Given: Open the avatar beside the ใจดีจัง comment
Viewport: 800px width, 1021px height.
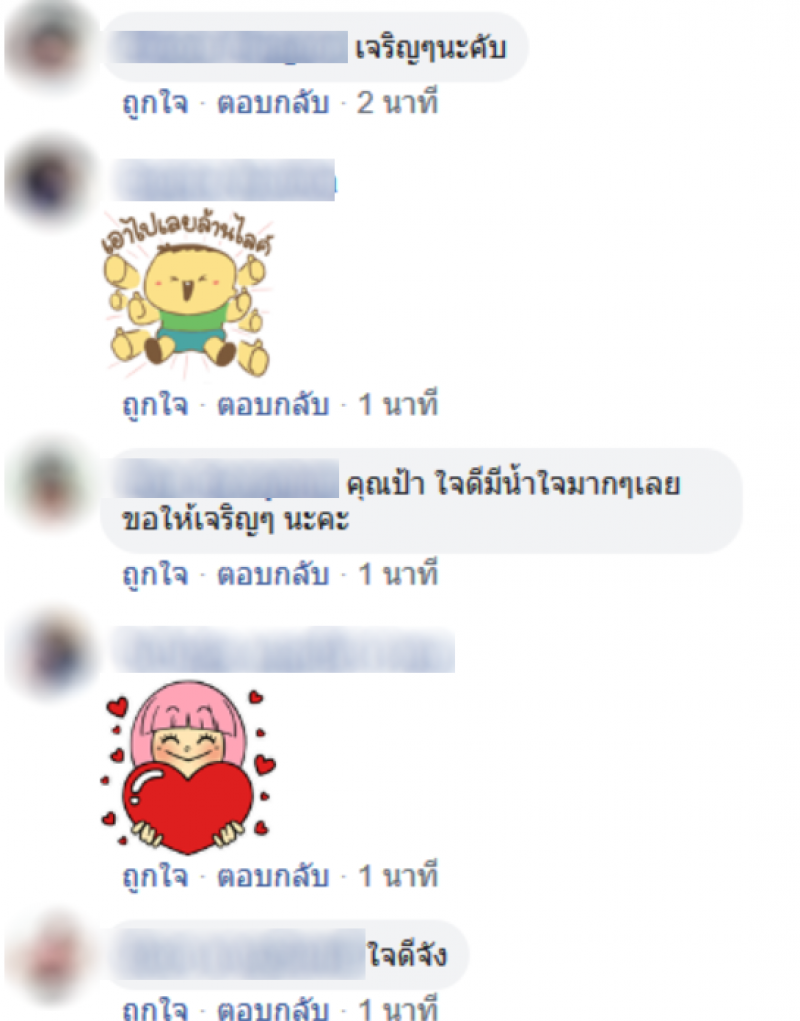Looking at the screenshot, I should click(51, 957).
